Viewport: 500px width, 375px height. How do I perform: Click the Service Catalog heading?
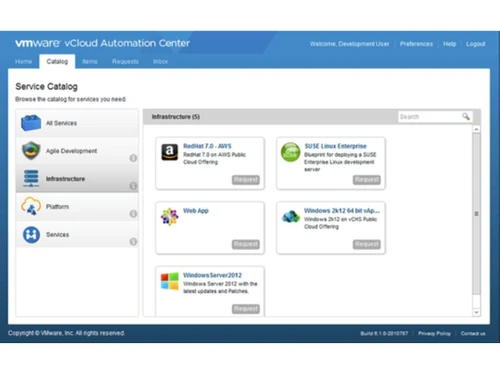tap(46, 87)
